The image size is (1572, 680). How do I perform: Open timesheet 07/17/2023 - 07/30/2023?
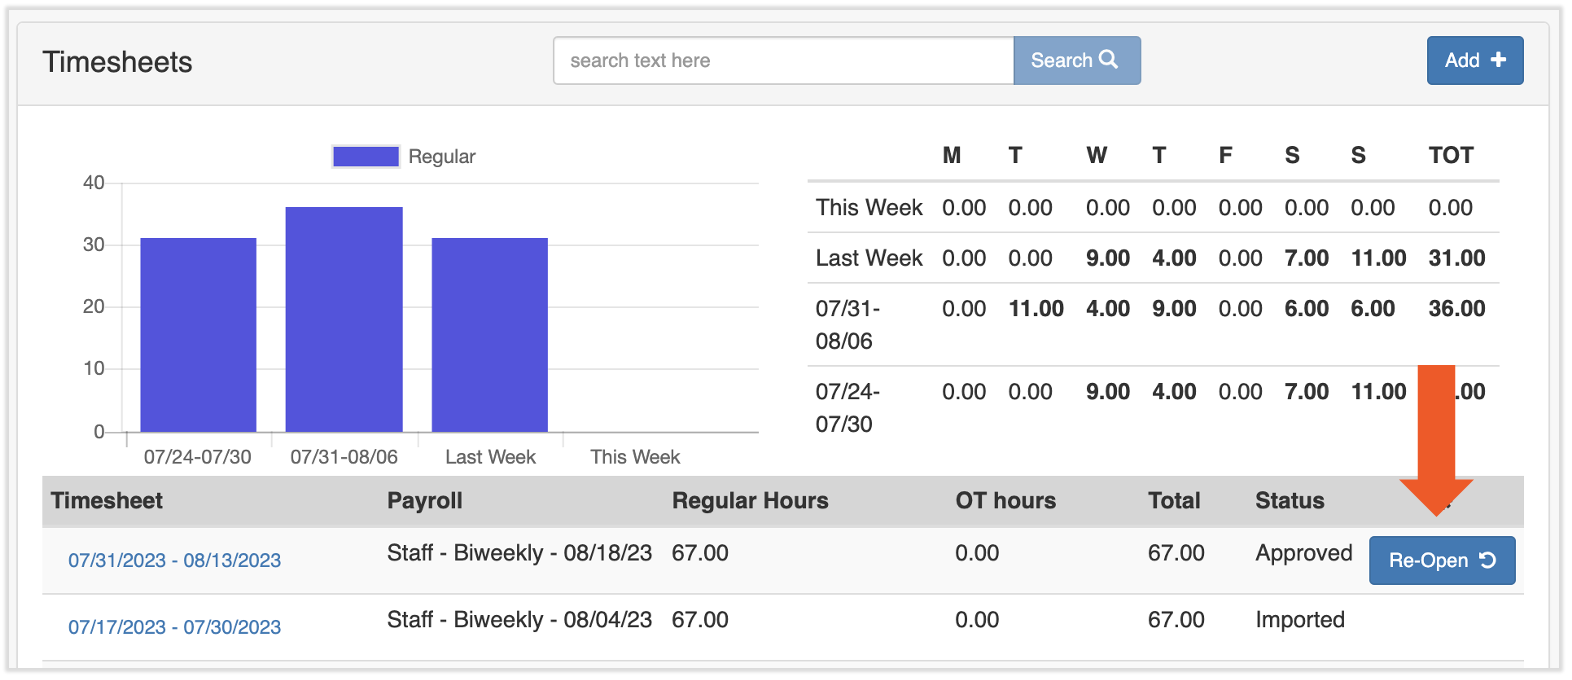point(174,627)
